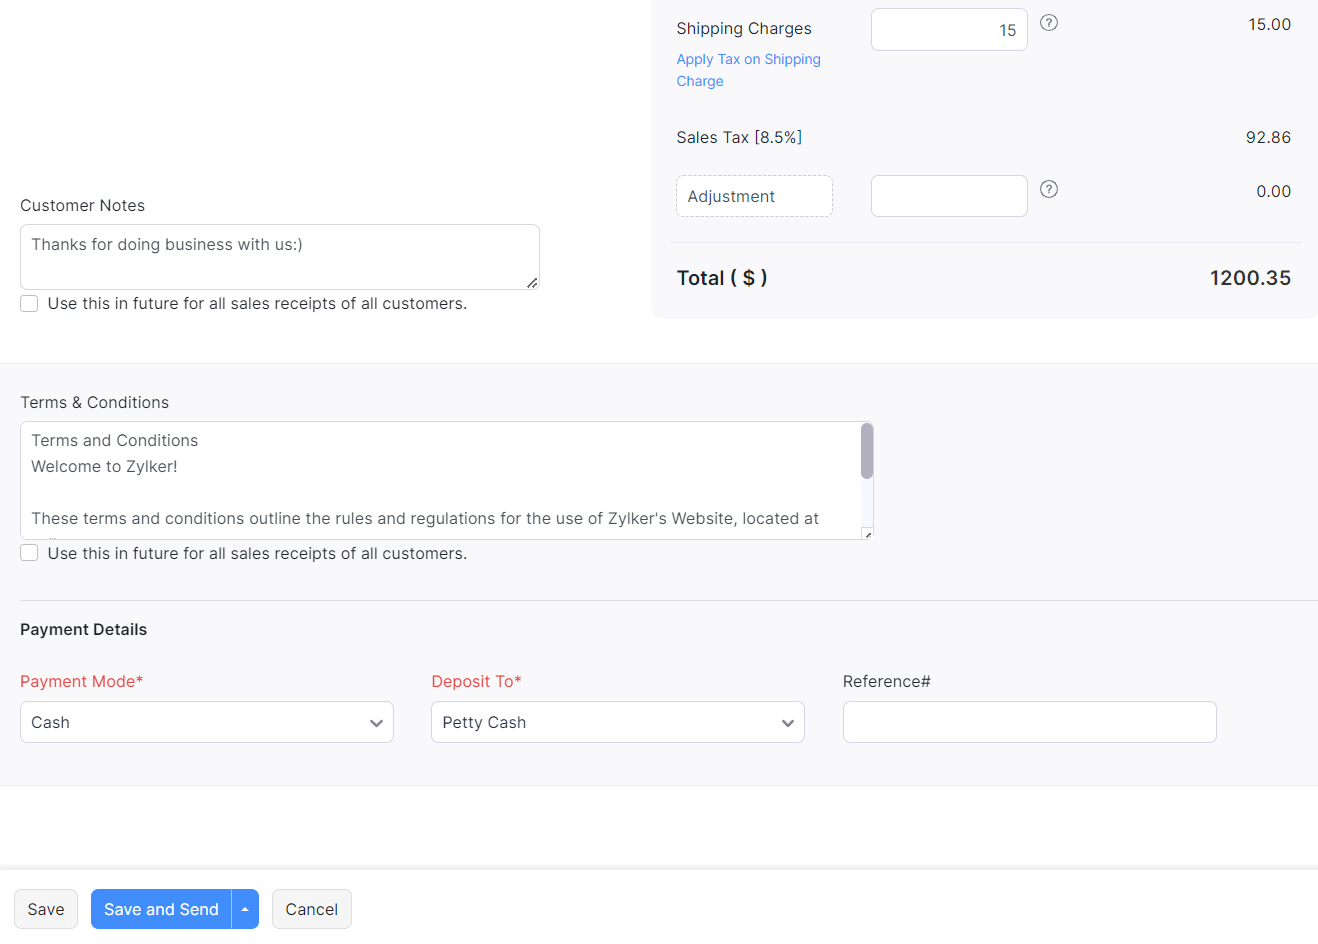Open the Save and Send arrow menu
The height and width of the screenshot is (944, 1318).
(x=245, y=909)
